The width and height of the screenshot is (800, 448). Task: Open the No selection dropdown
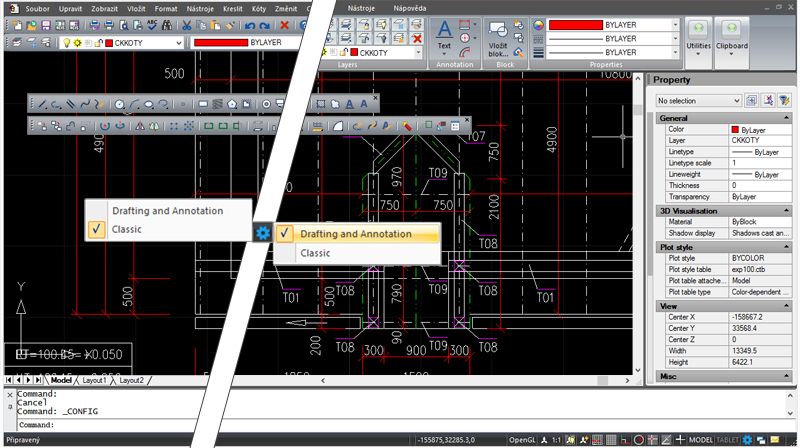click(x=698, y=101)
